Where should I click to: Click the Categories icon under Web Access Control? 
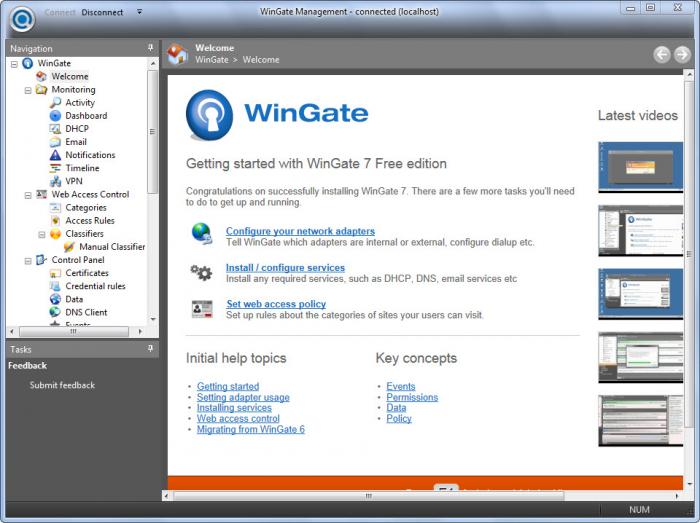[x=55, y=208]
